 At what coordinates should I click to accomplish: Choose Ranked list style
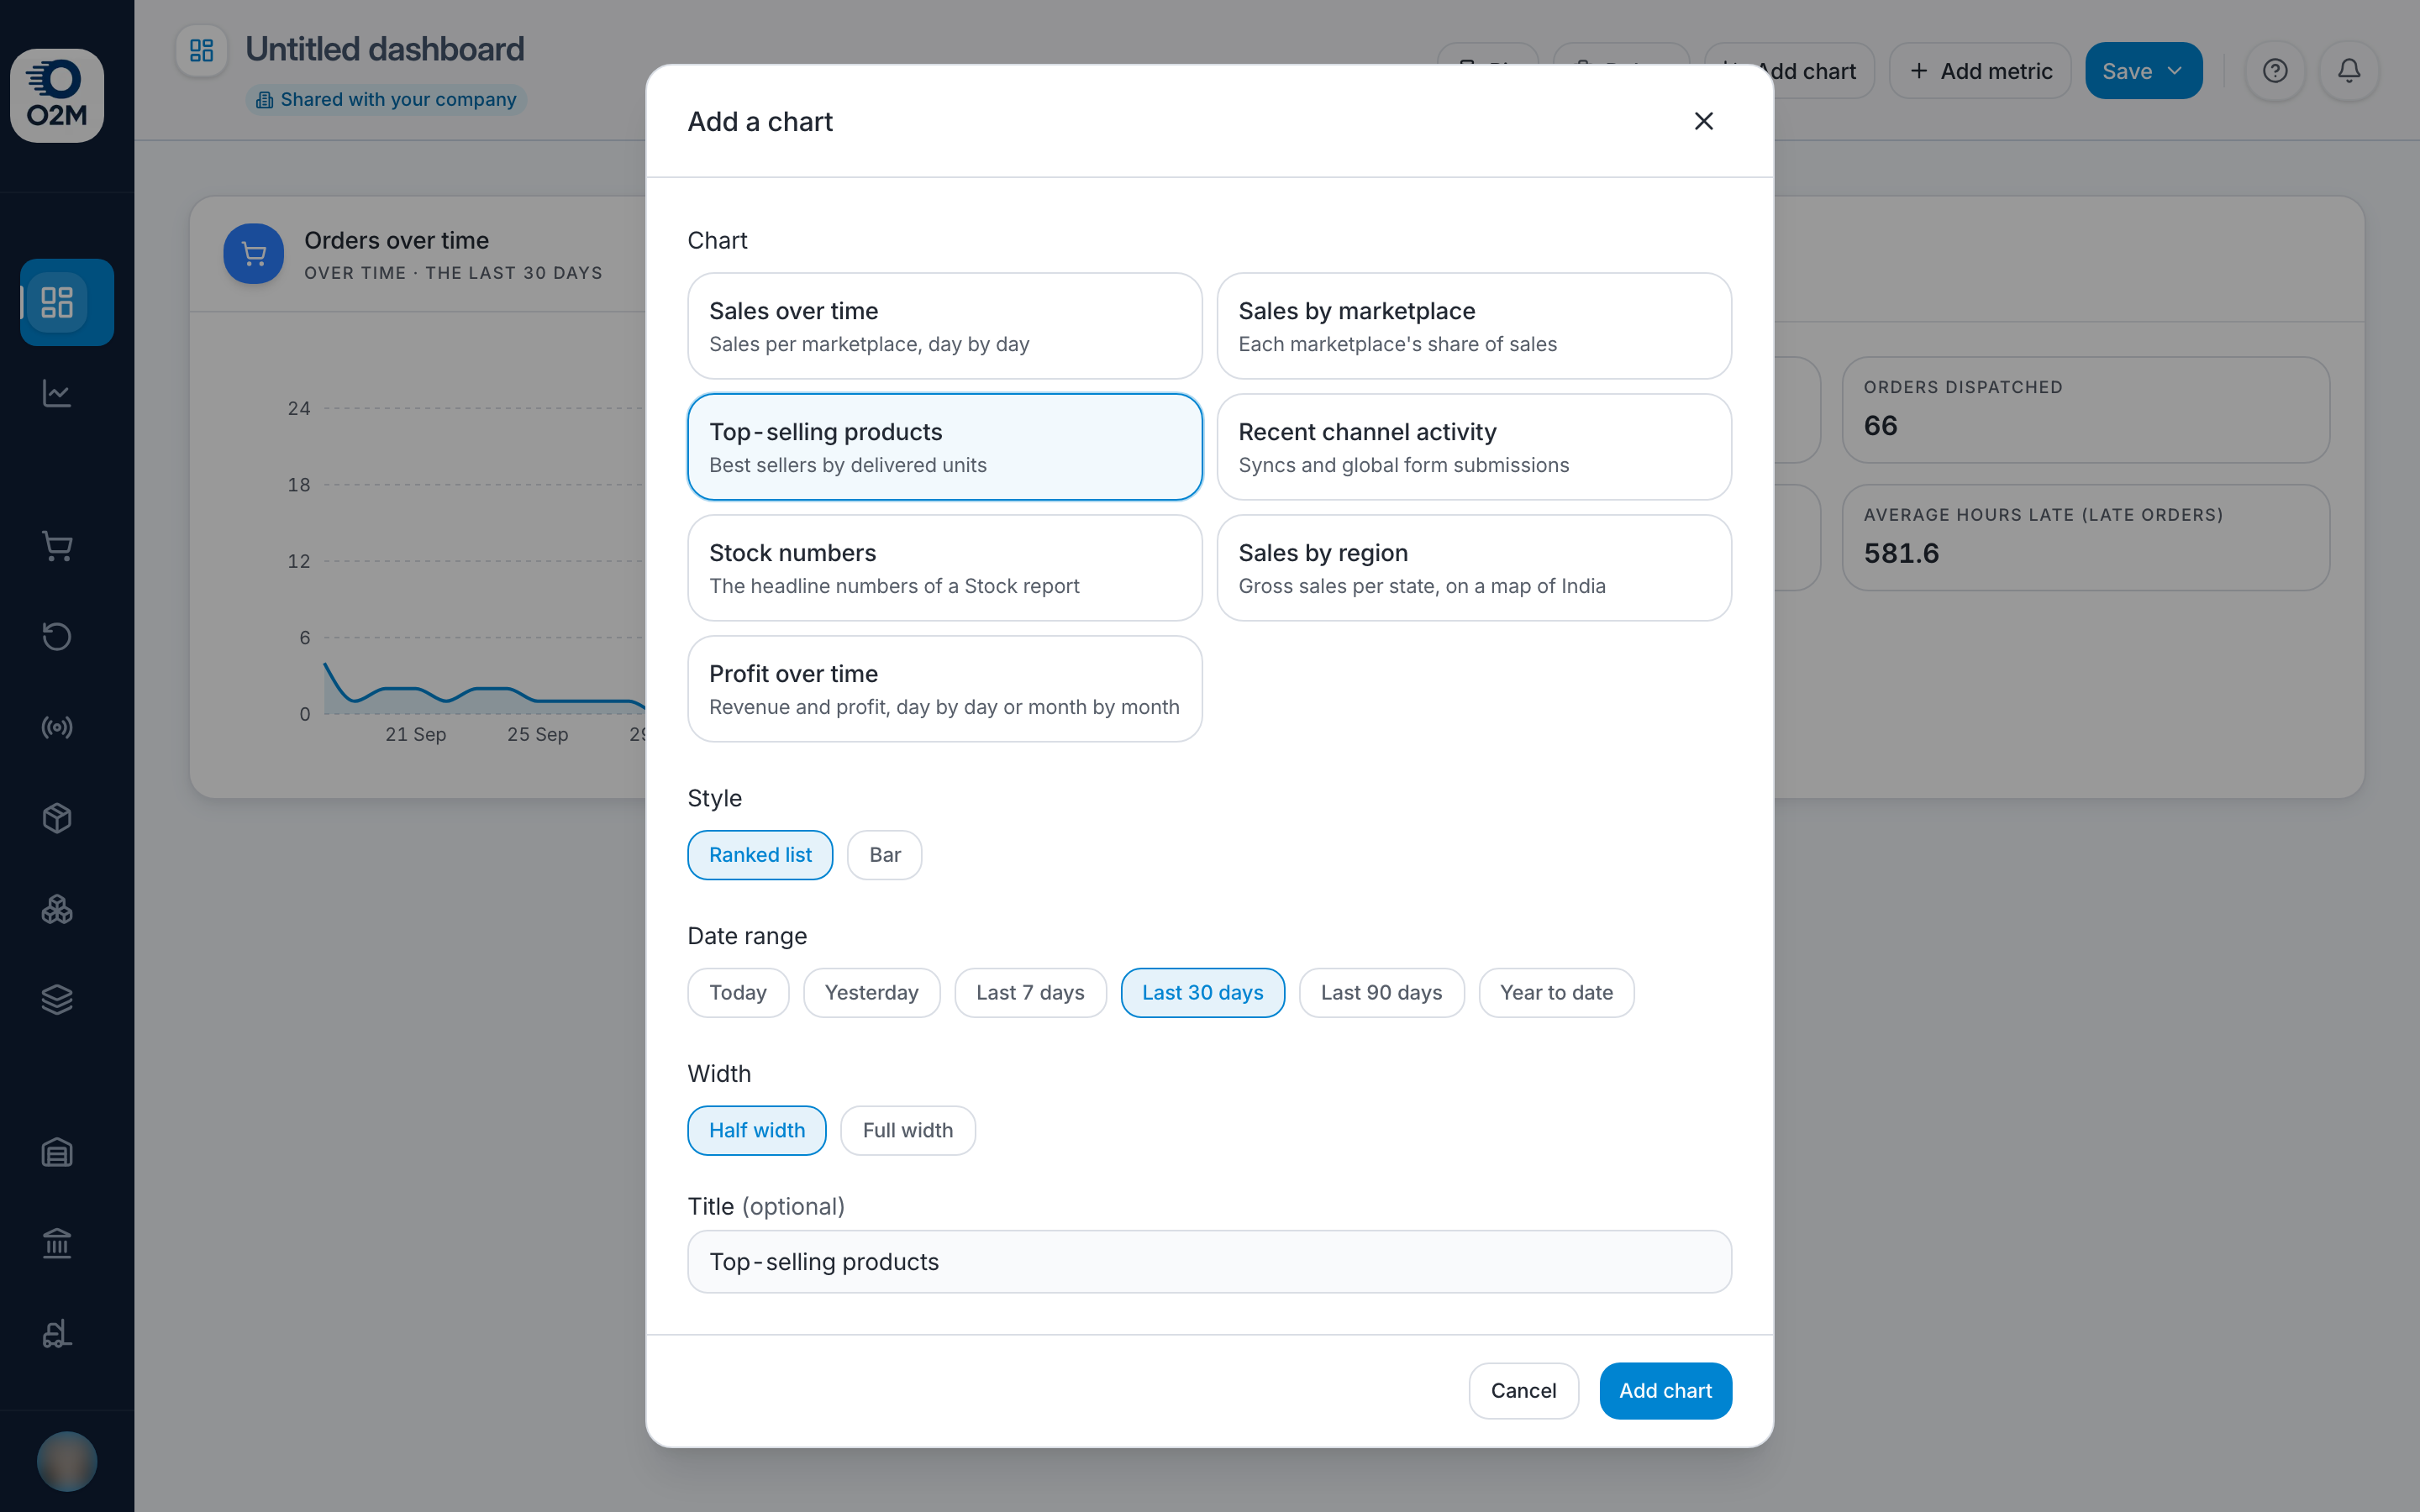click(760, 855)
